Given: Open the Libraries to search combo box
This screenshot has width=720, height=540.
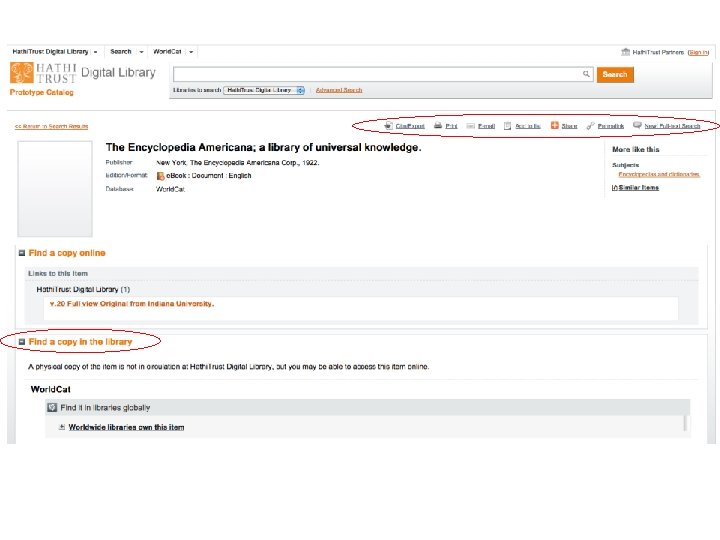Looking at the screenshot, I should 264,90.
